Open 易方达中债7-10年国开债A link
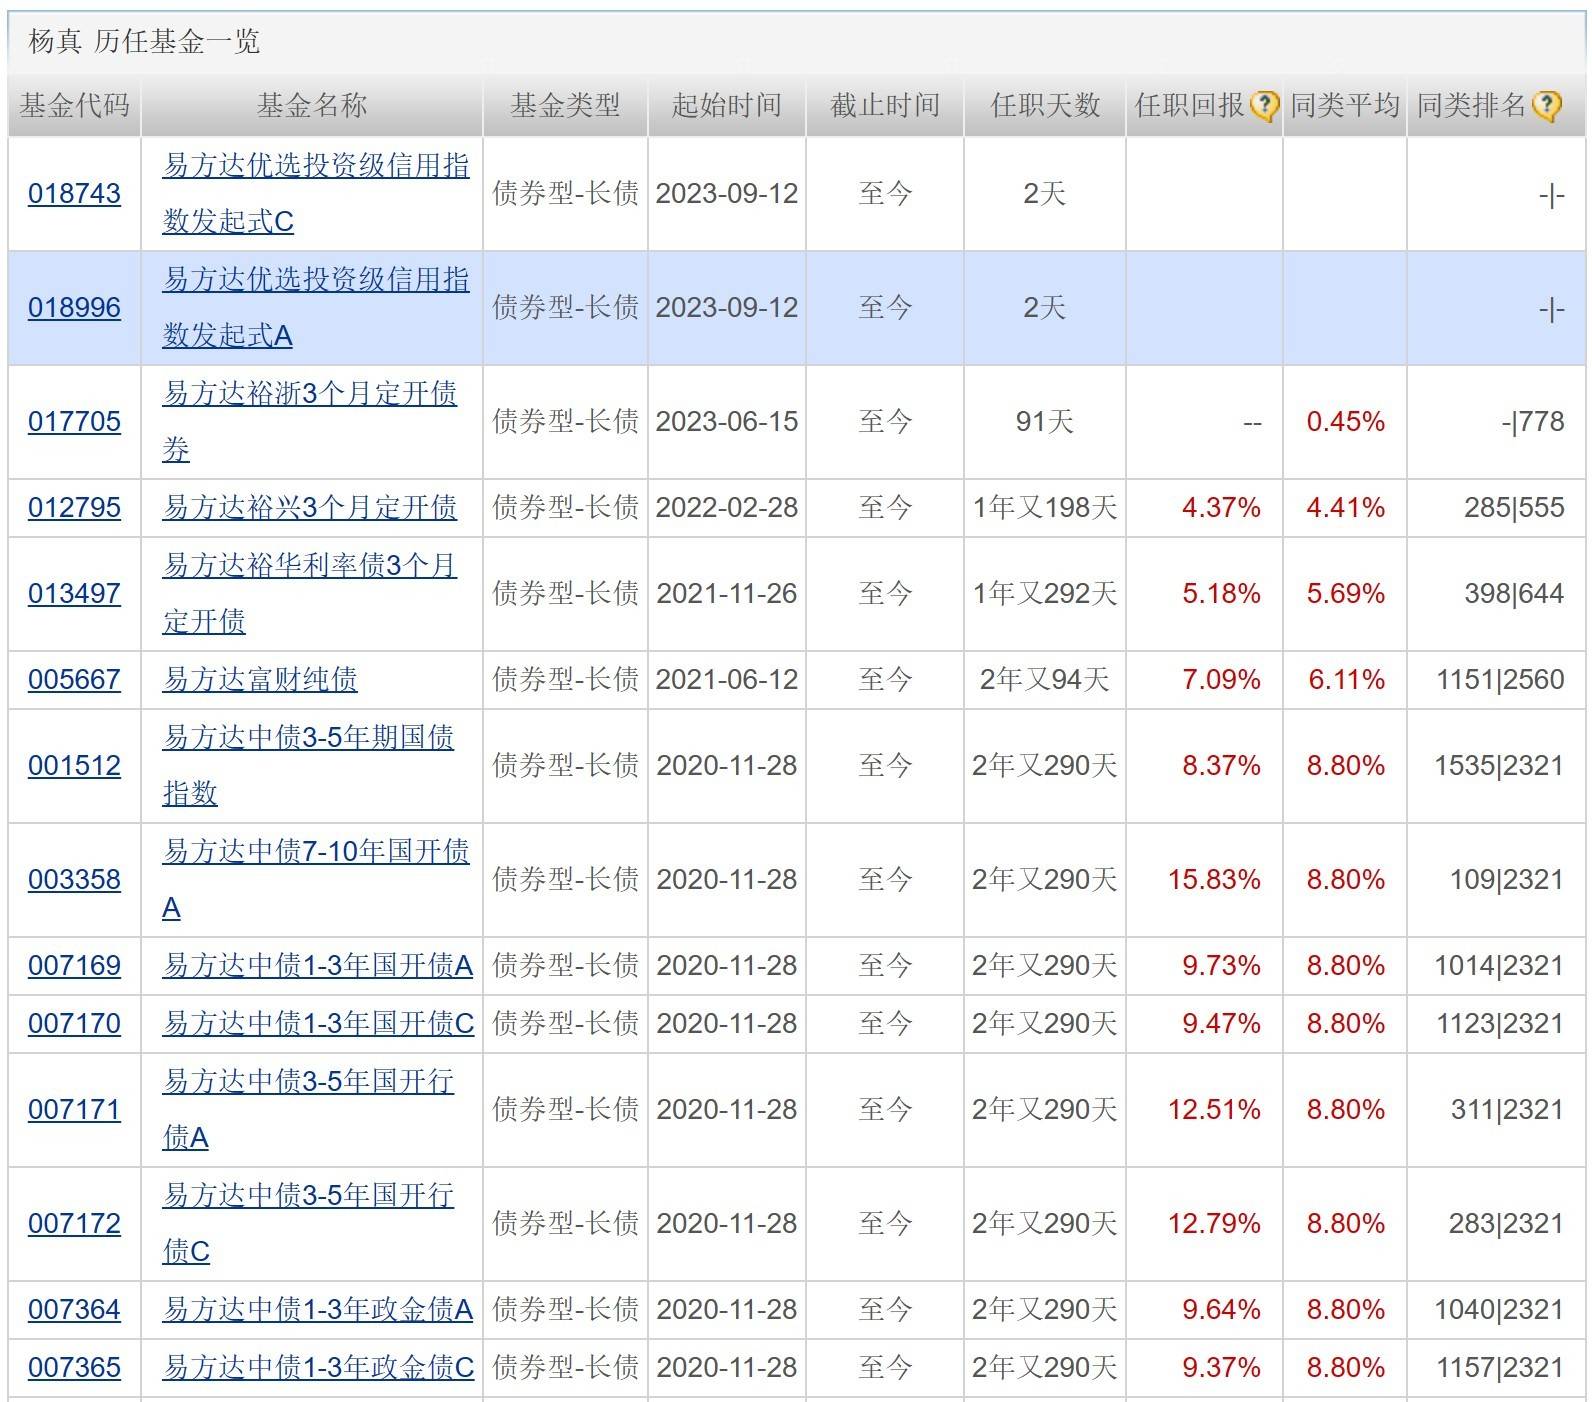The image size is (1592, 1402). click(315, 852)
